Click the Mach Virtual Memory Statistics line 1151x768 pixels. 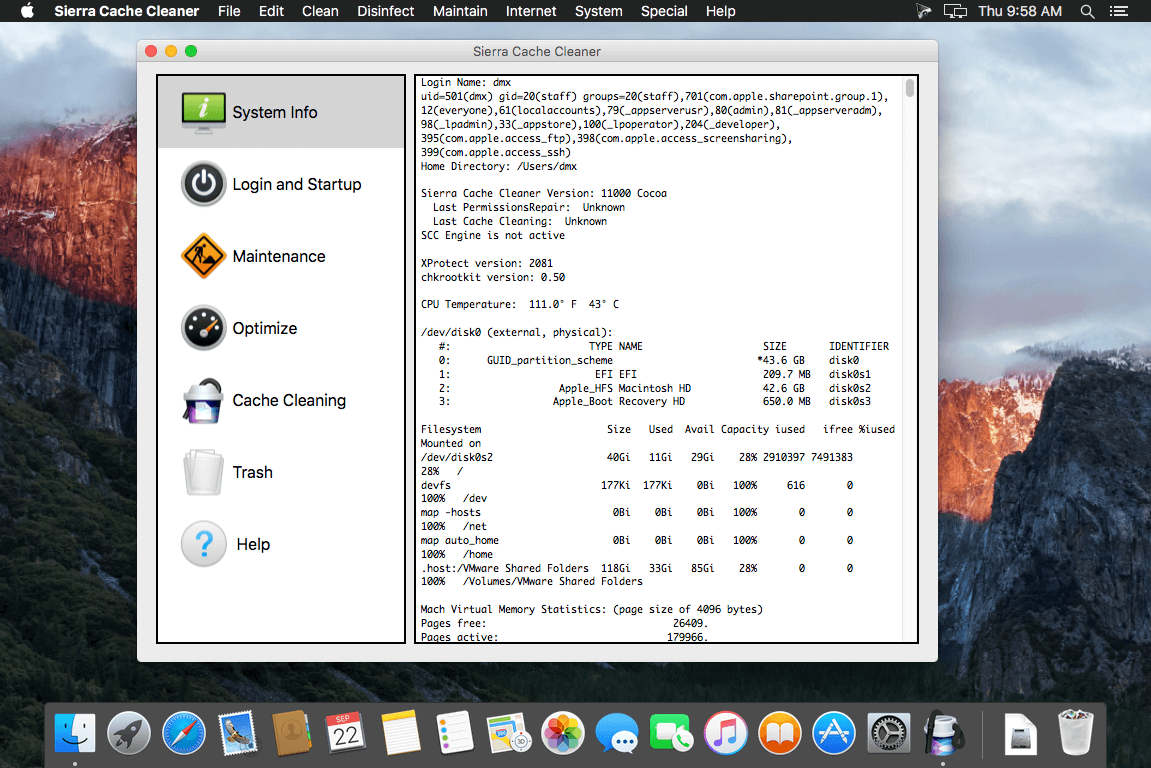click(x=591, y=609)
